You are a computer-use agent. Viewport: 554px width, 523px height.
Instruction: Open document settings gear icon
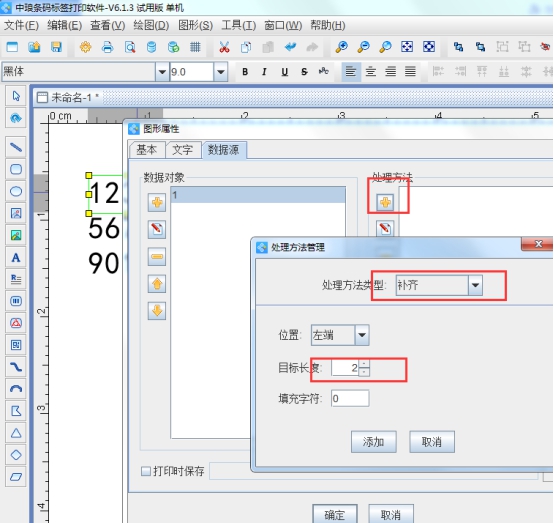86,47
